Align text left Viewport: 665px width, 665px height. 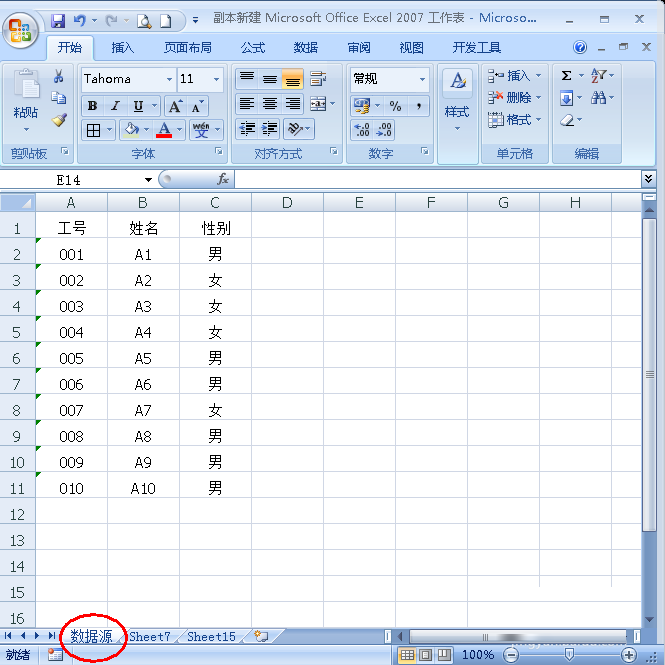247,104
